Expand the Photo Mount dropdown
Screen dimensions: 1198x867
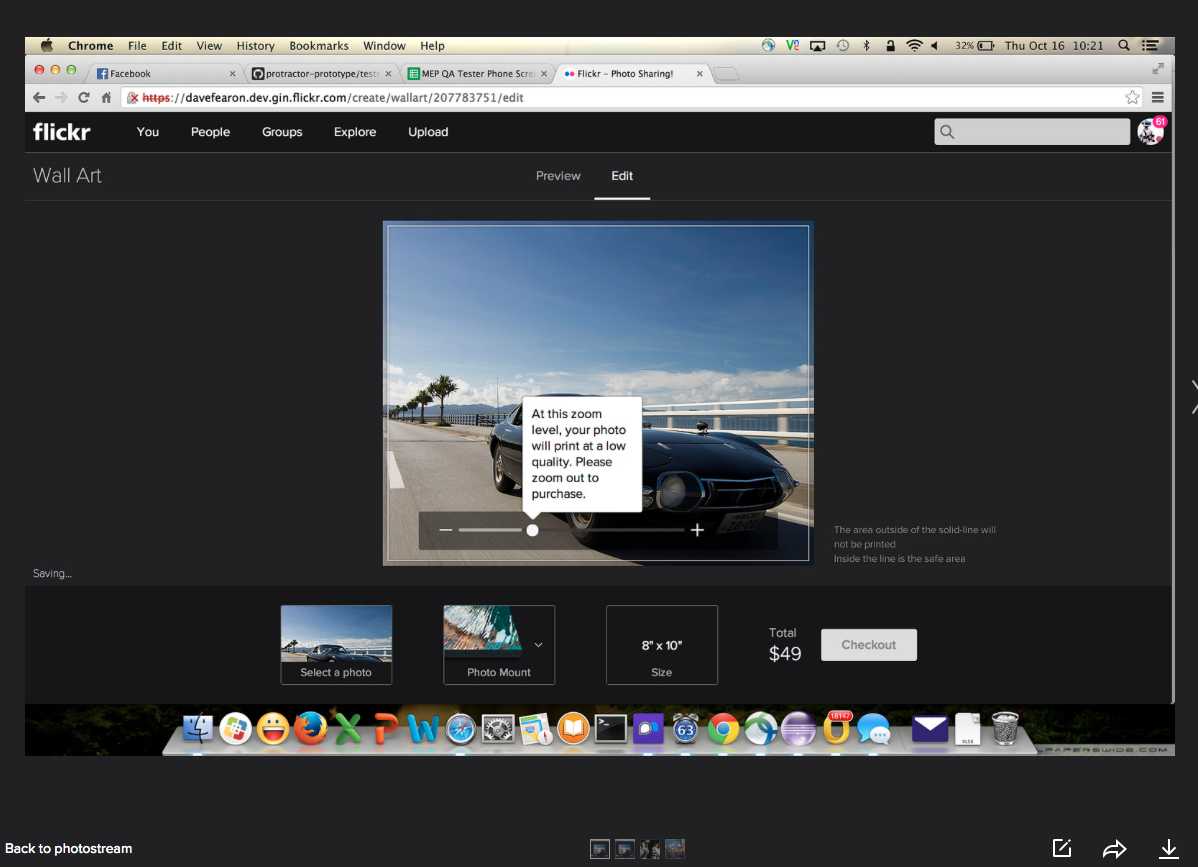[x=539, y=645]
